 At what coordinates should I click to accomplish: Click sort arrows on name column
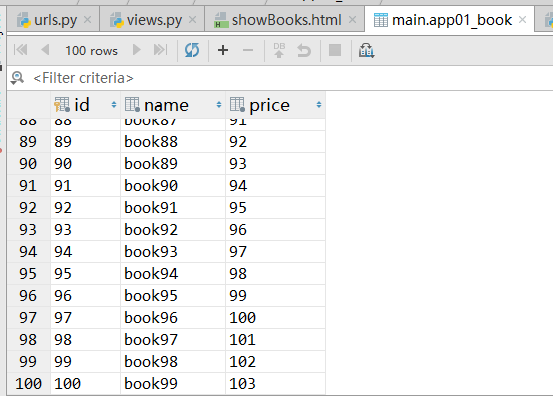(x=219, y=105)
